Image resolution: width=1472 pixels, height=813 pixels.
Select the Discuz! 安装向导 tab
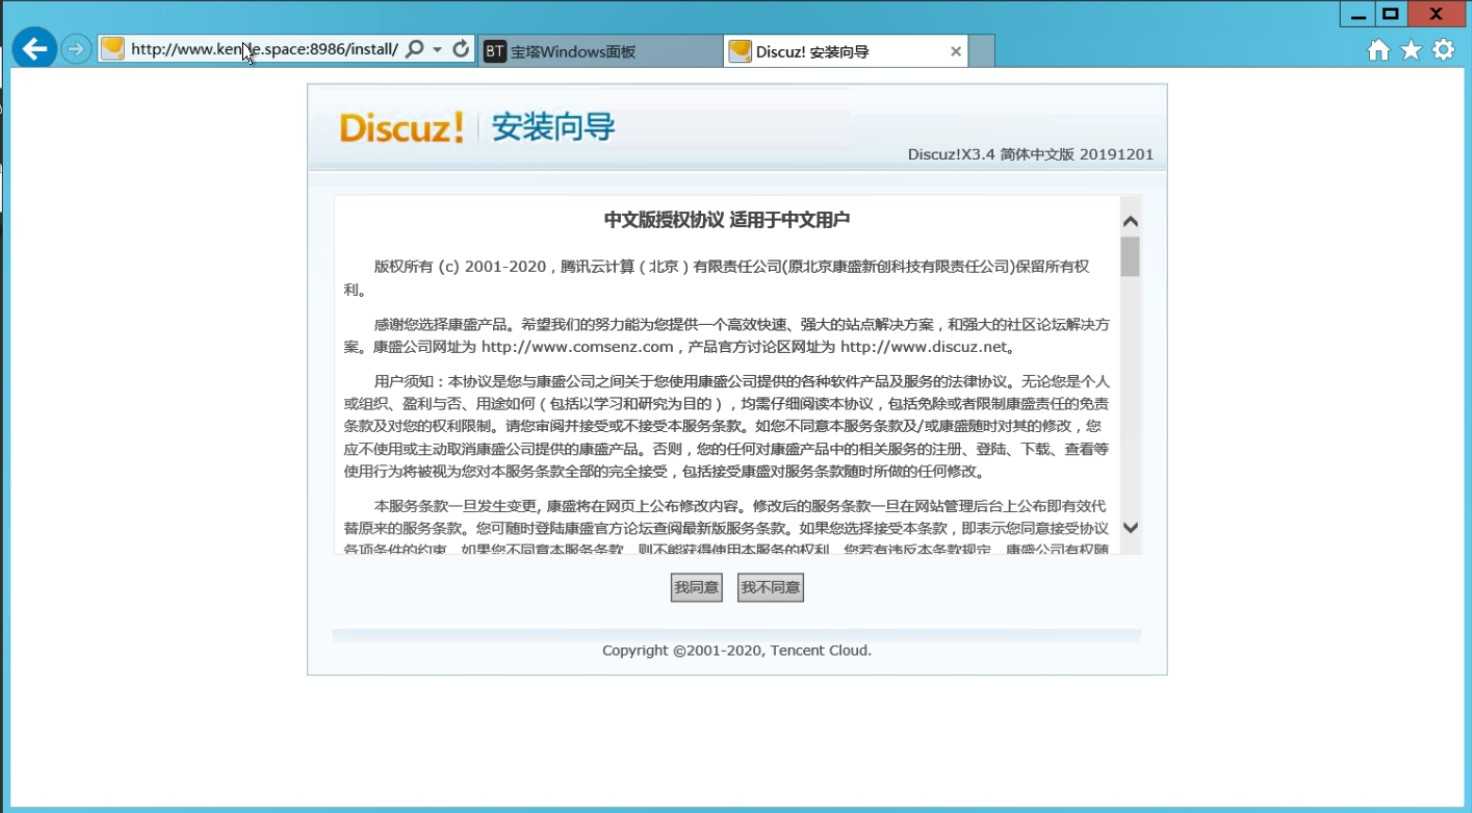(x=845, y=51)
